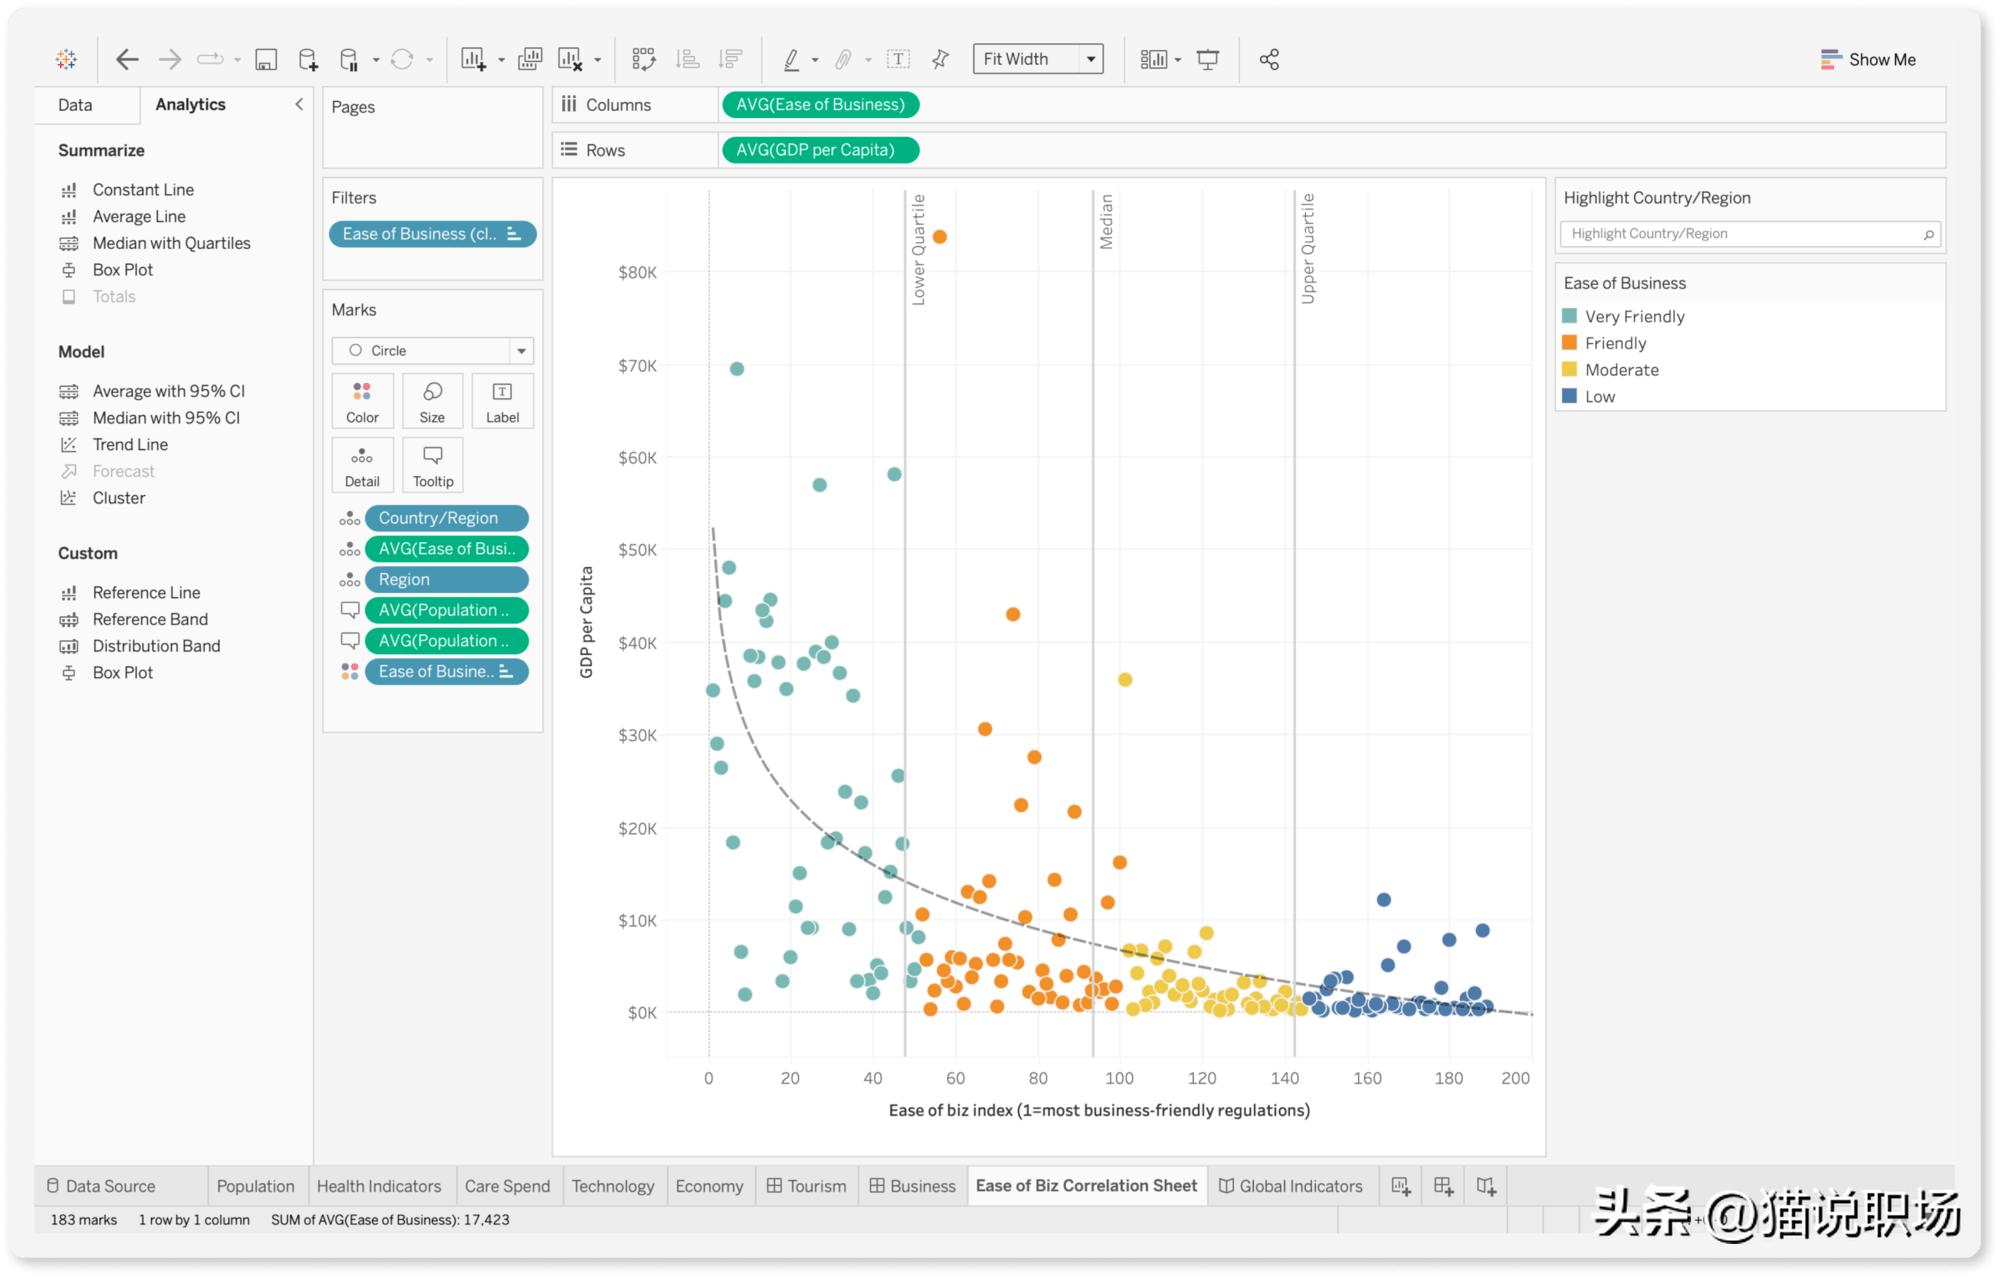
Task: Switch to the Data pane tab
Action: click(75, 105)
